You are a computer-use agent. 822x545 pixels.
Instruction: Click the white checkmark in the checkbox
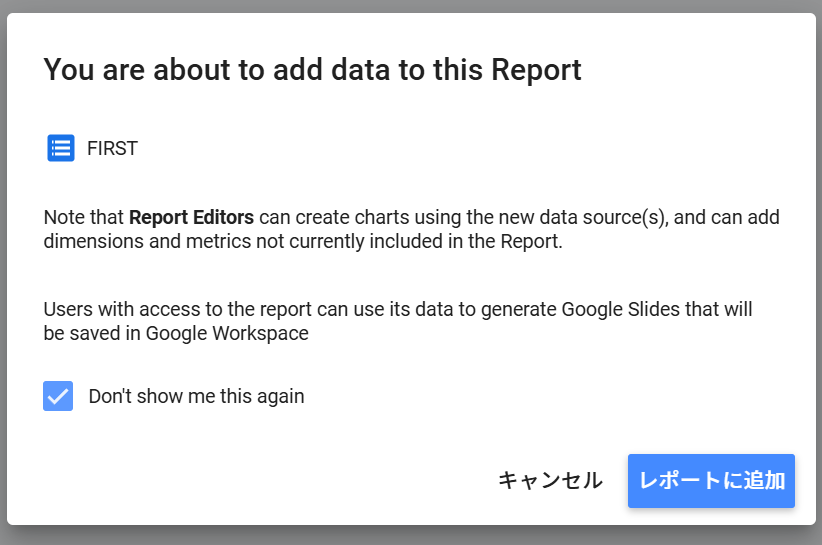click(58, 396)
